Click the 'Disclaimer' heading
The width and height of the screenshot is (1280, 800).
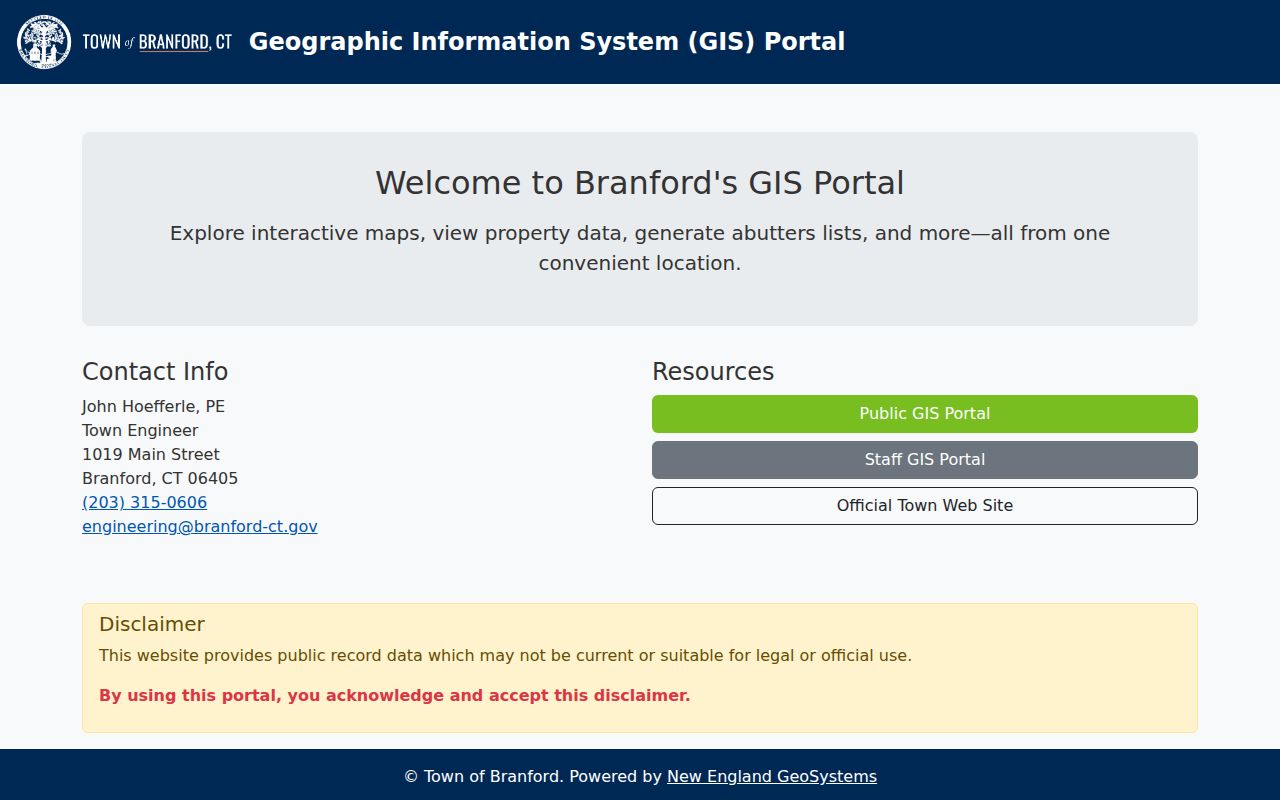click(x=152, y=625)
